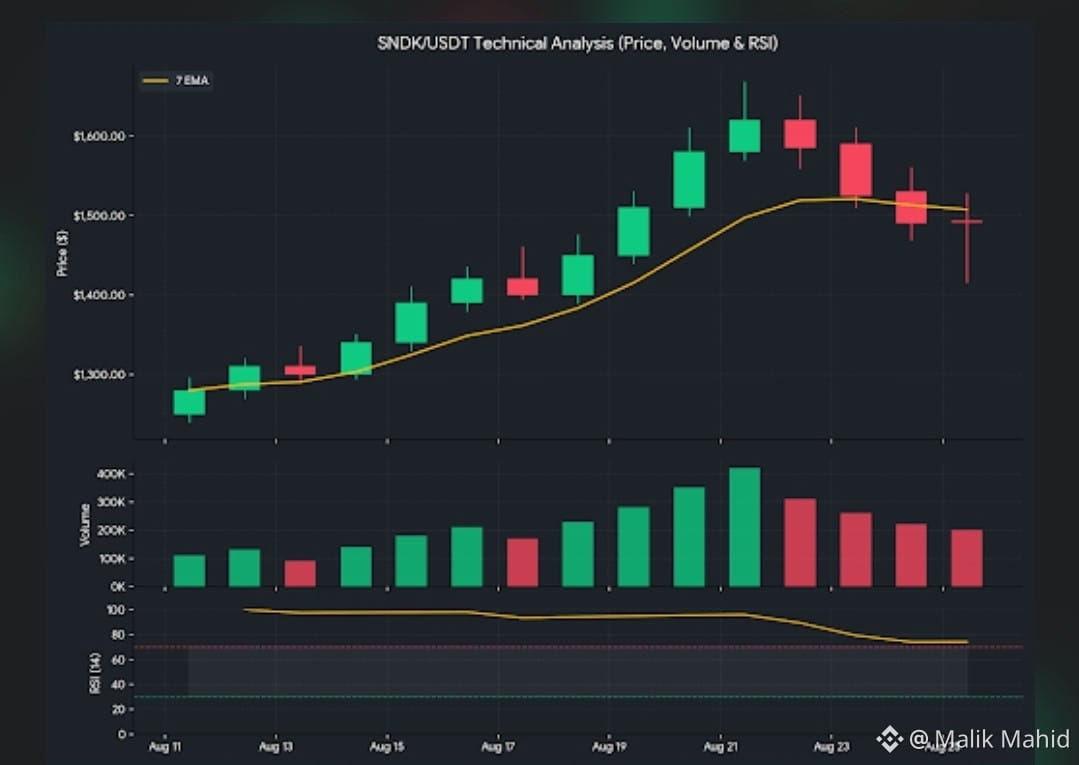Image resolution: width=1079 pixels, height=765 pixels.
Task: Click the $1,500.00 price axis label
Action: click(x=99, y=216)
